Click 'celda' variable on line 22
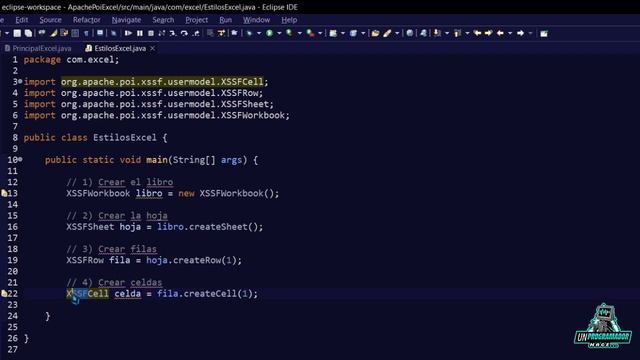 pyautogui.click(x=127, y=293)
